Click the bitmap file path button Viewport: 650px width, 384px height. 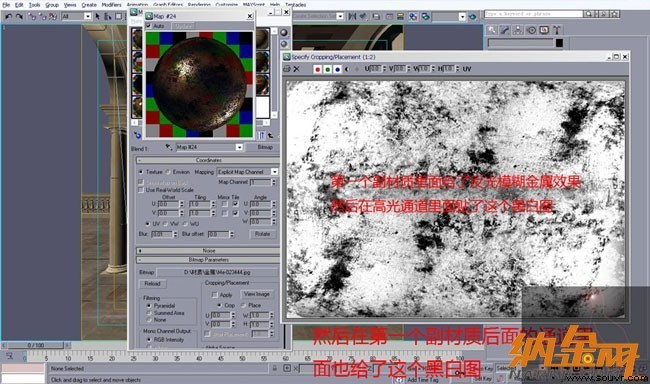coord(217,272)
